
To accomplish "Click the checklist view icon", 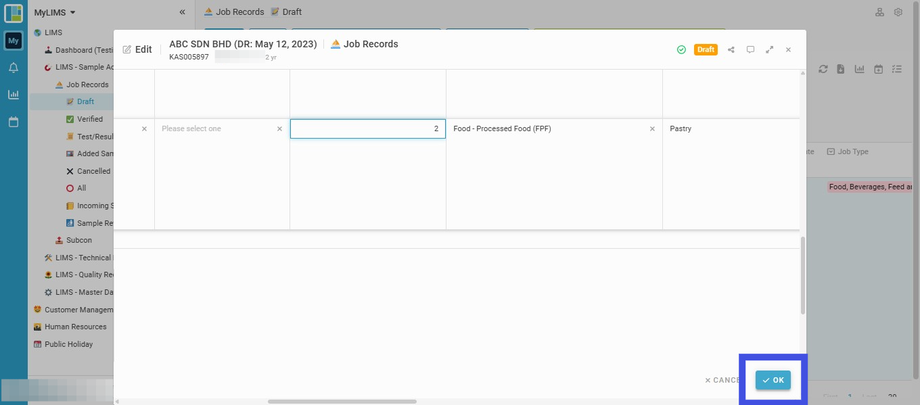I will click(897, 69).
